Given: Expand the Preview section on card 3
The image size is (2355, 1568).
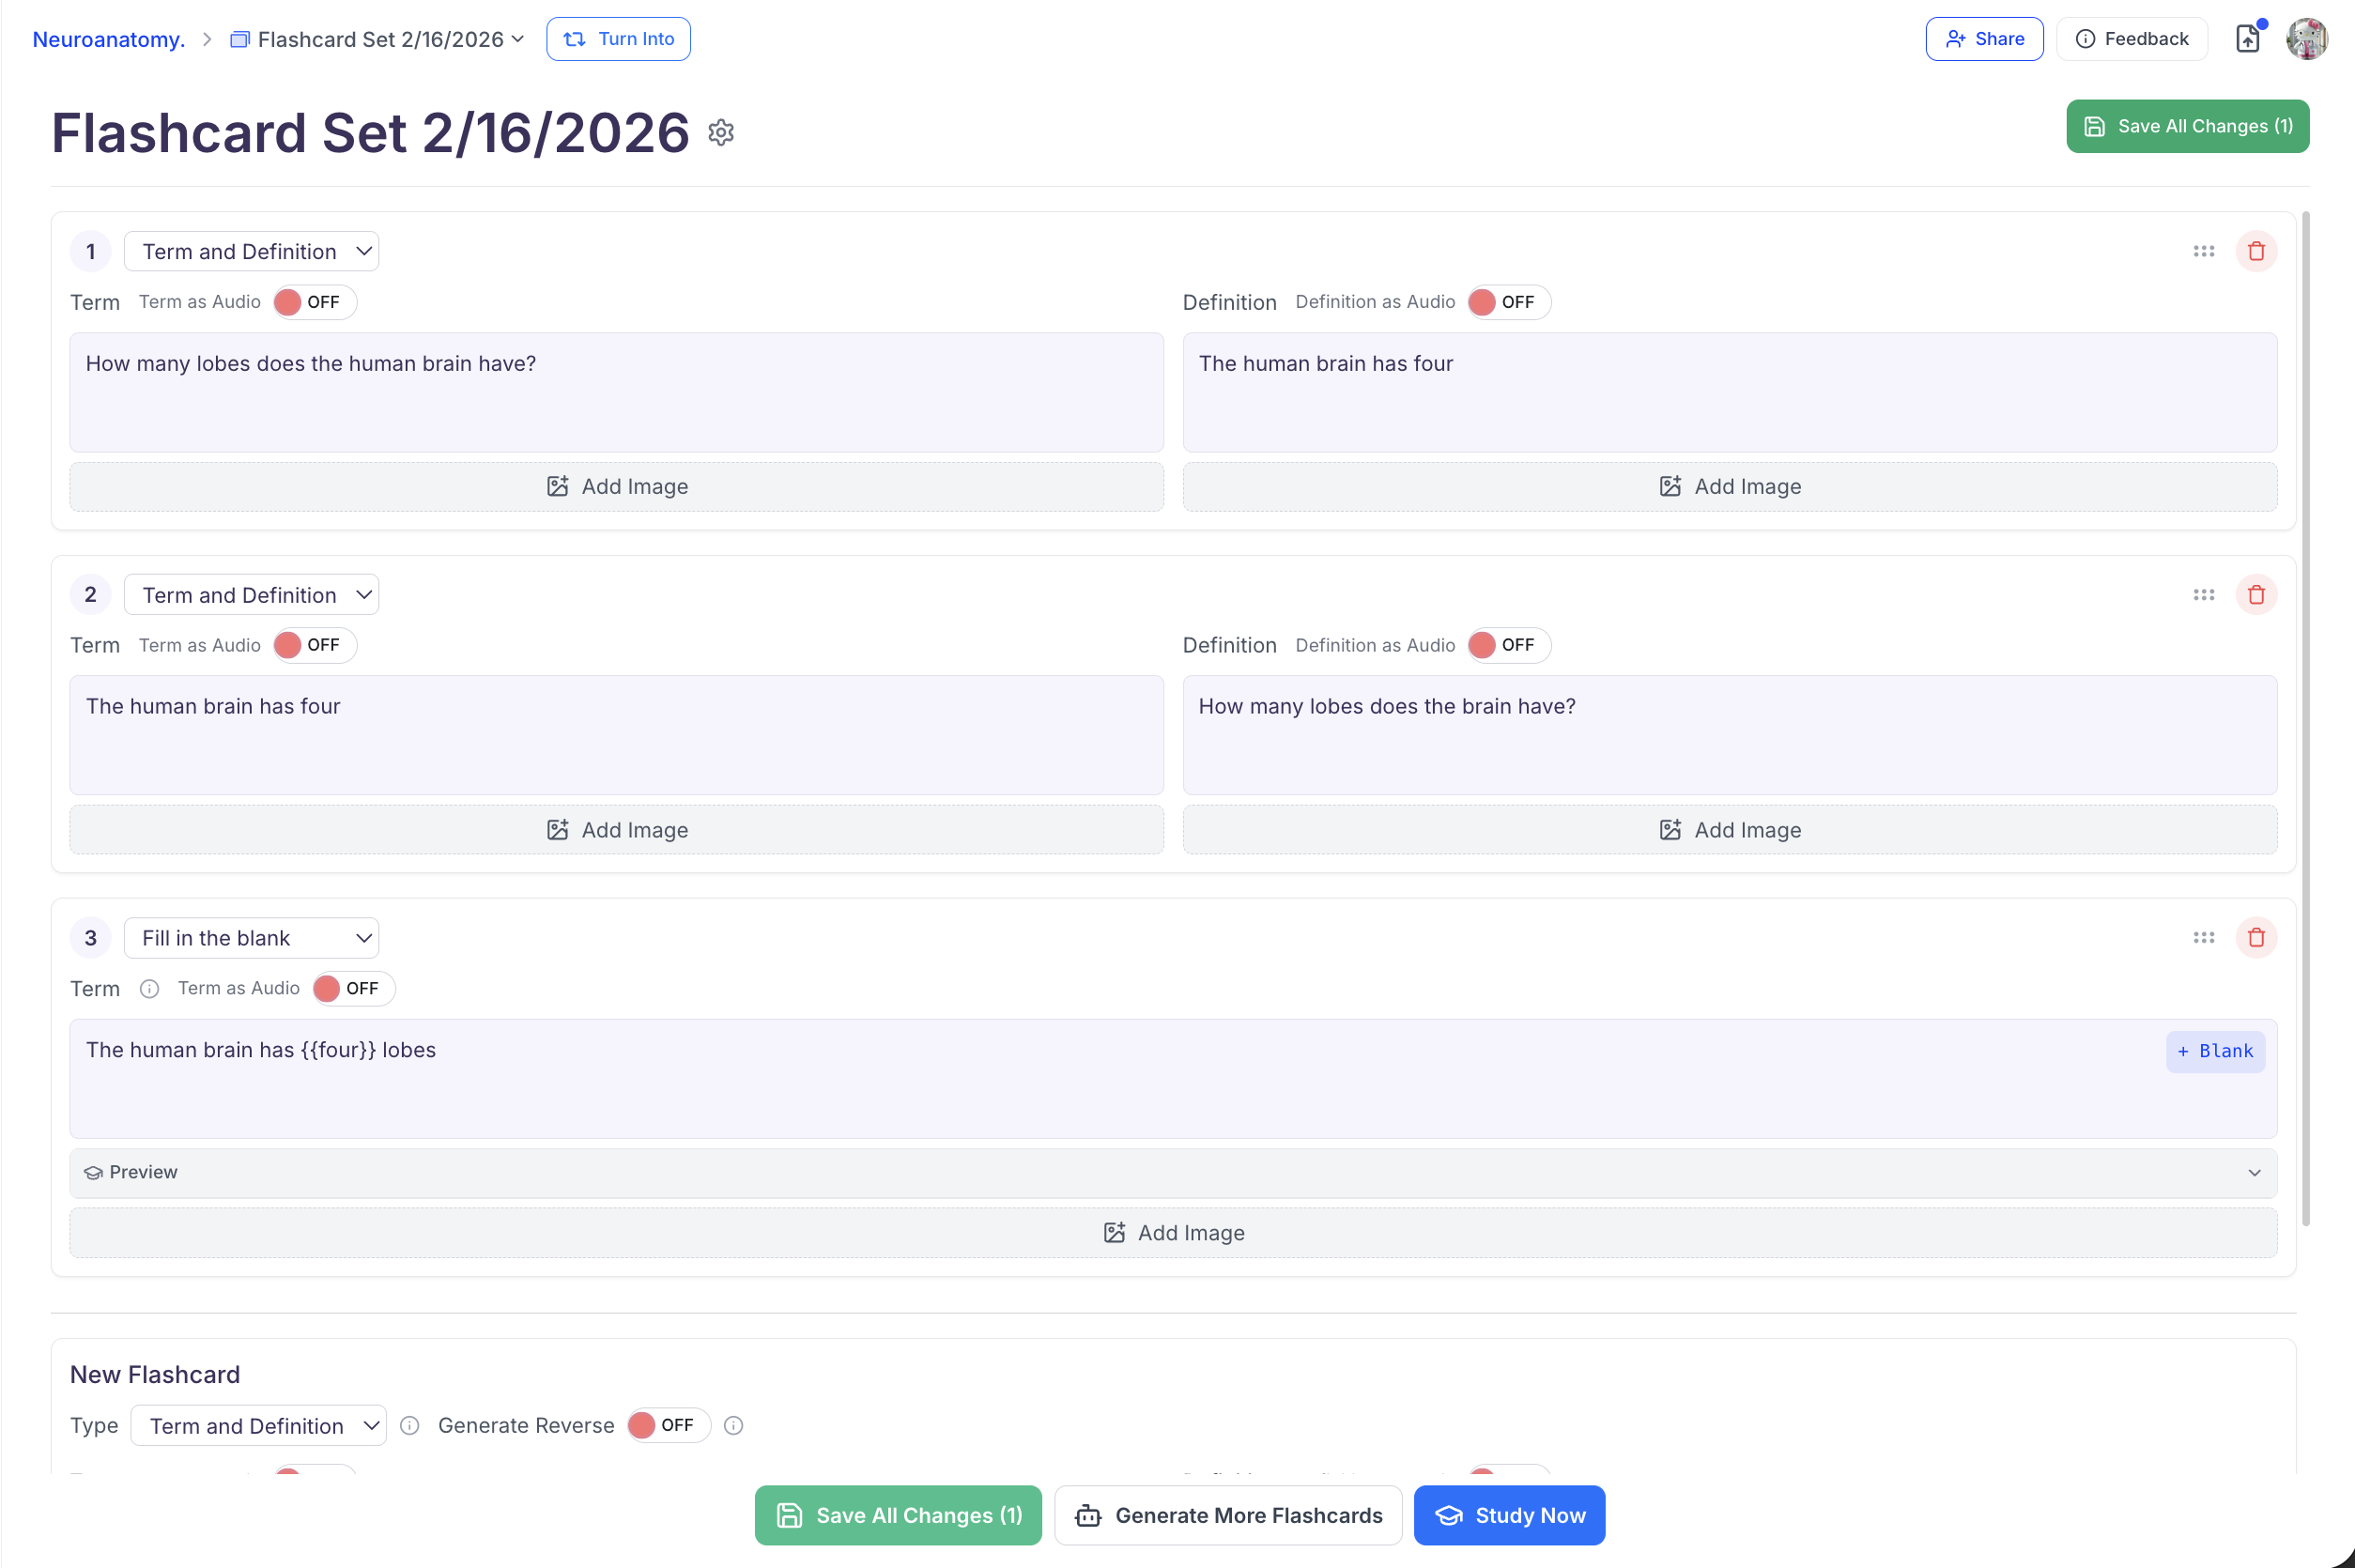Looking at the screenshot, I should coord(1172,1172).
